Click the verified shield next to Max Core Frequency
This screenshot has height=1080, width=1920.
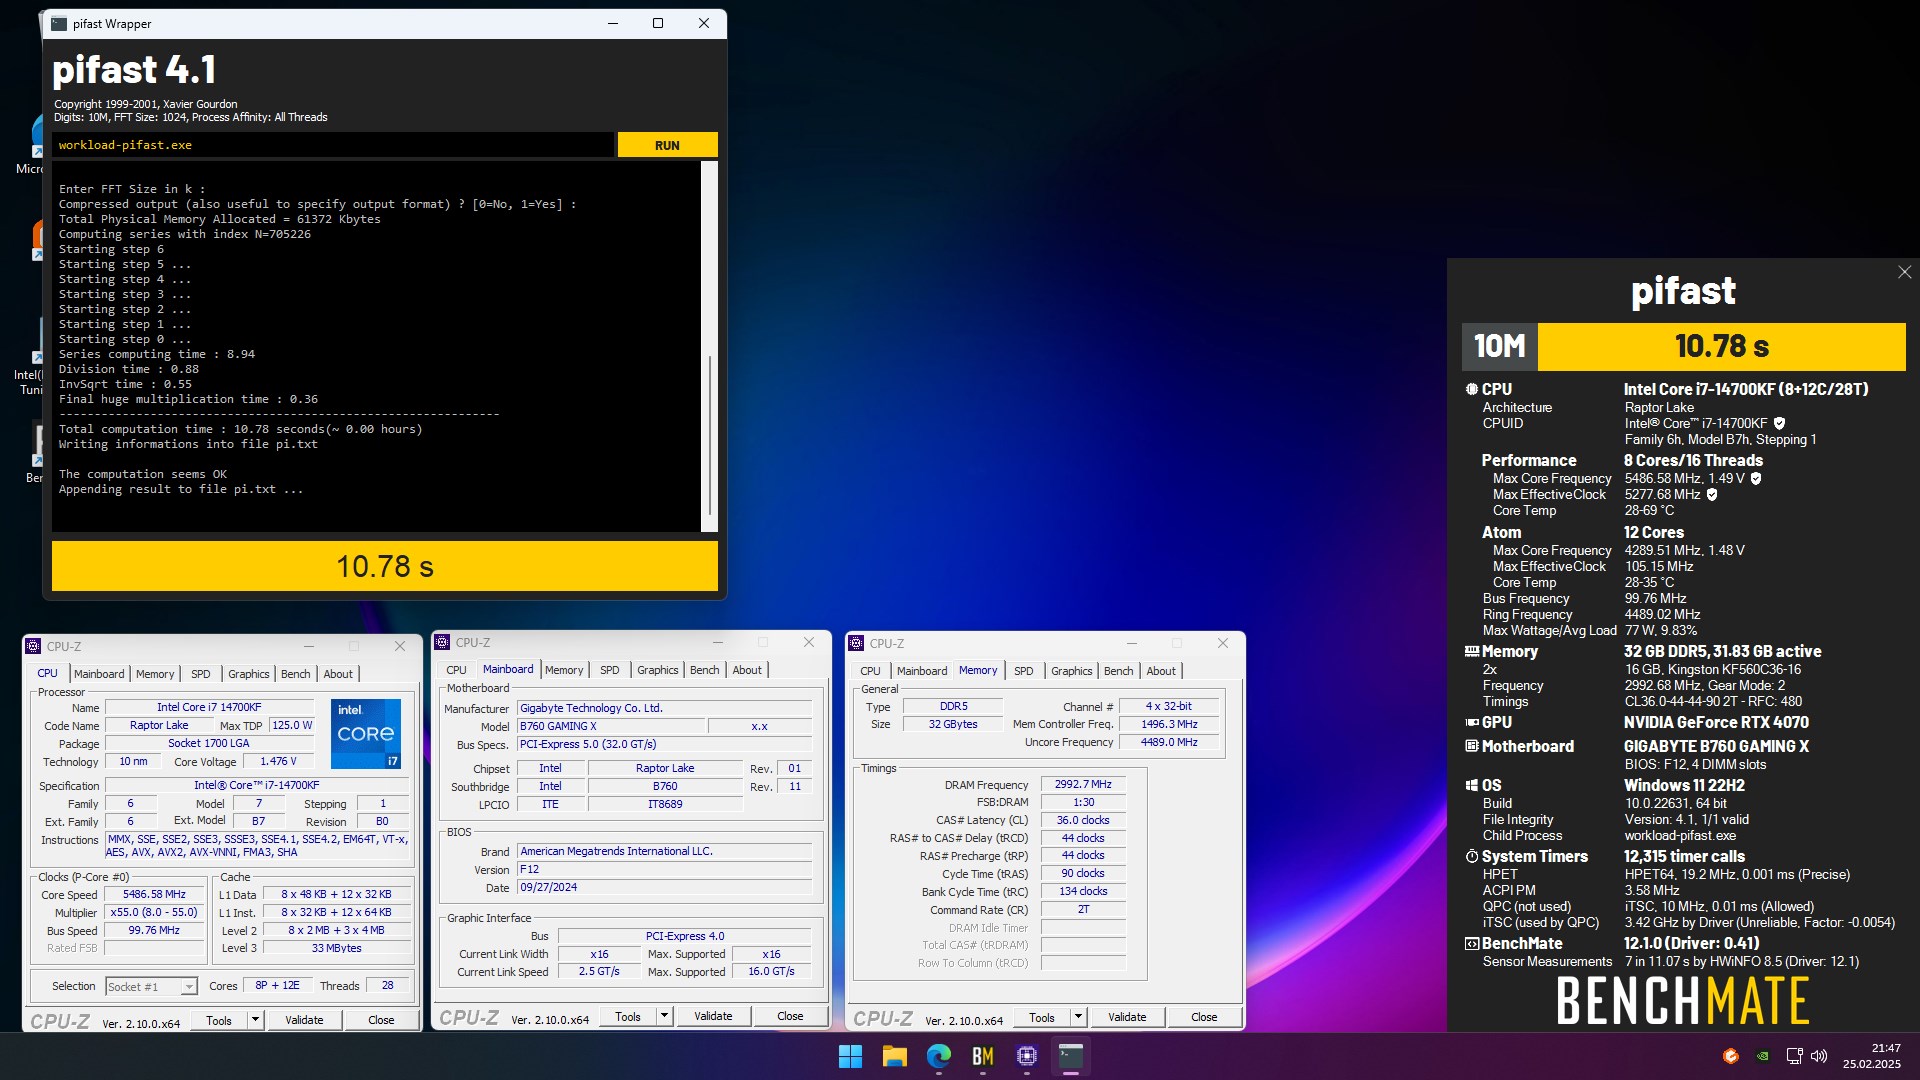point(1756,478)
